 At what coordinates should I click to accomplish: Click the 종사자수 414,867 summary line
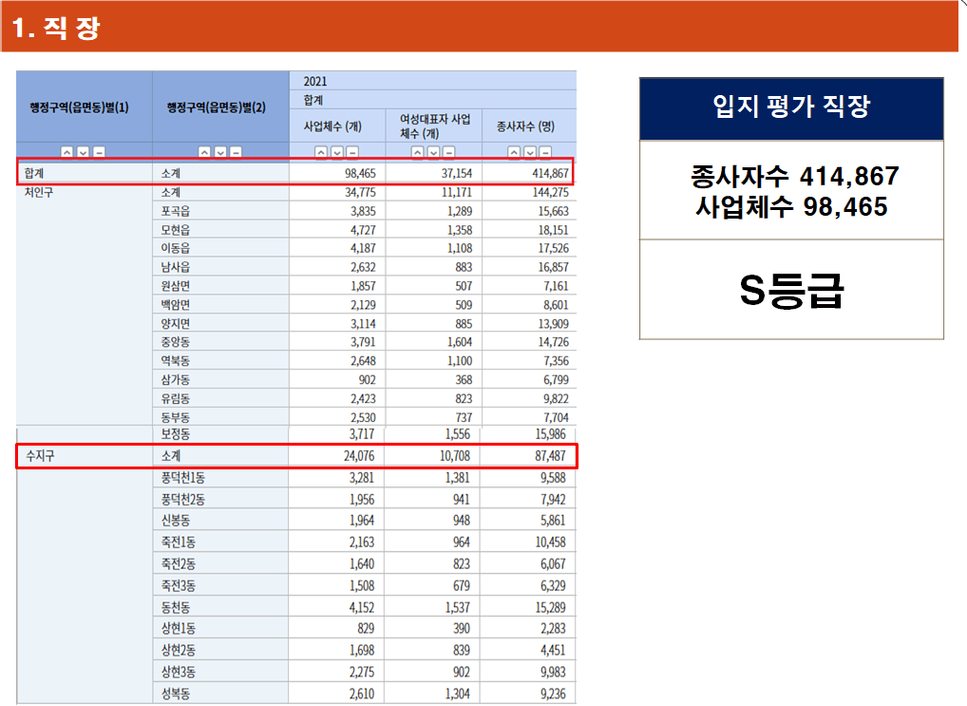pos(795,177)
